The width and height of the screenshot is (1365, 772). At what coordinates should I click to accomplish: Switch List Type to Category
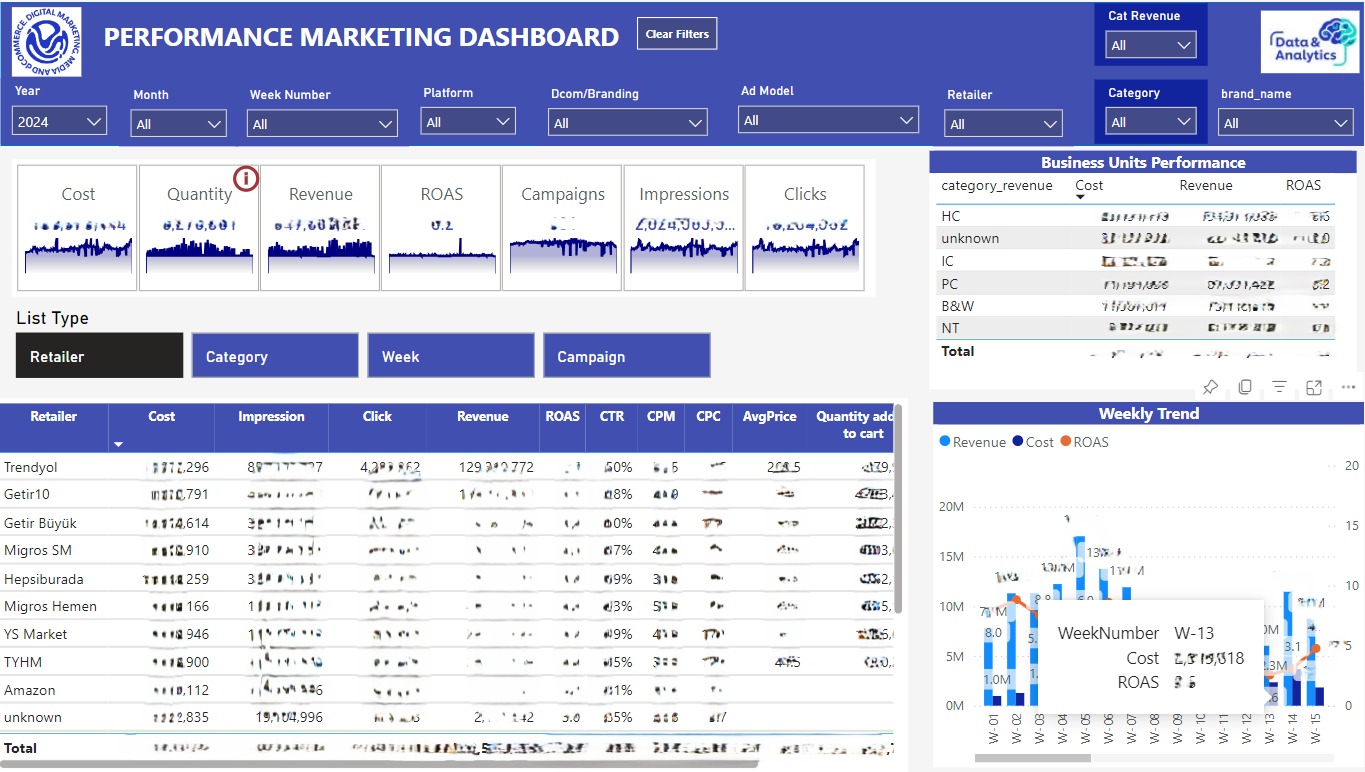(x=274, y=355)
